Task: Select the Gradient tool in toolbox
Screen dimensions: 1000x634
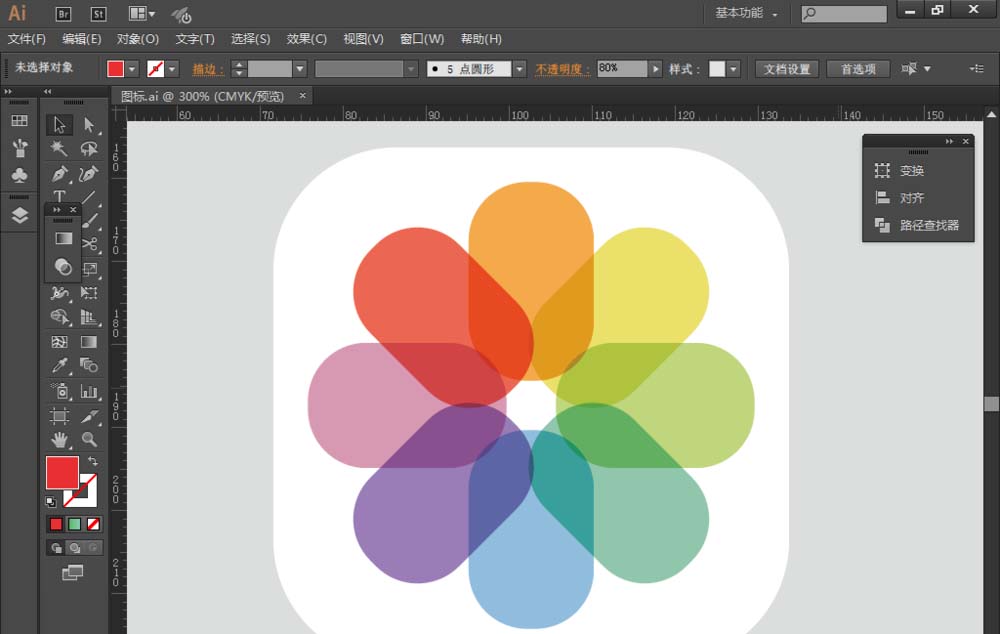Action: (x=89, y=342)
